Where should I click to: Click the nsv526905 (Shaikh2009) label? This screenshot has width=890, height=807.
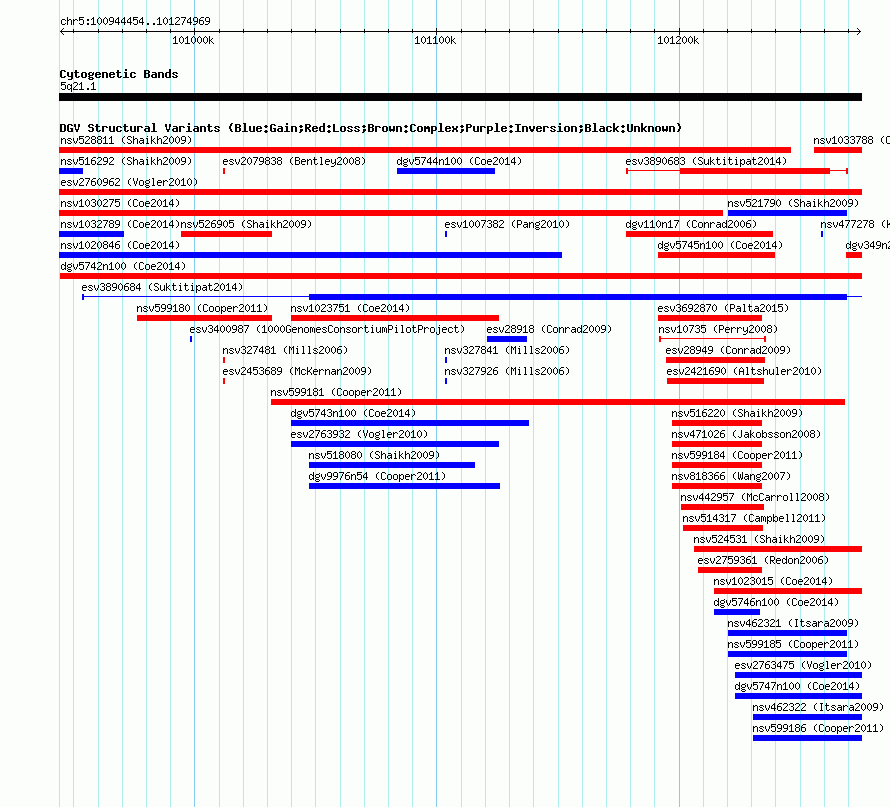point(246,224)
